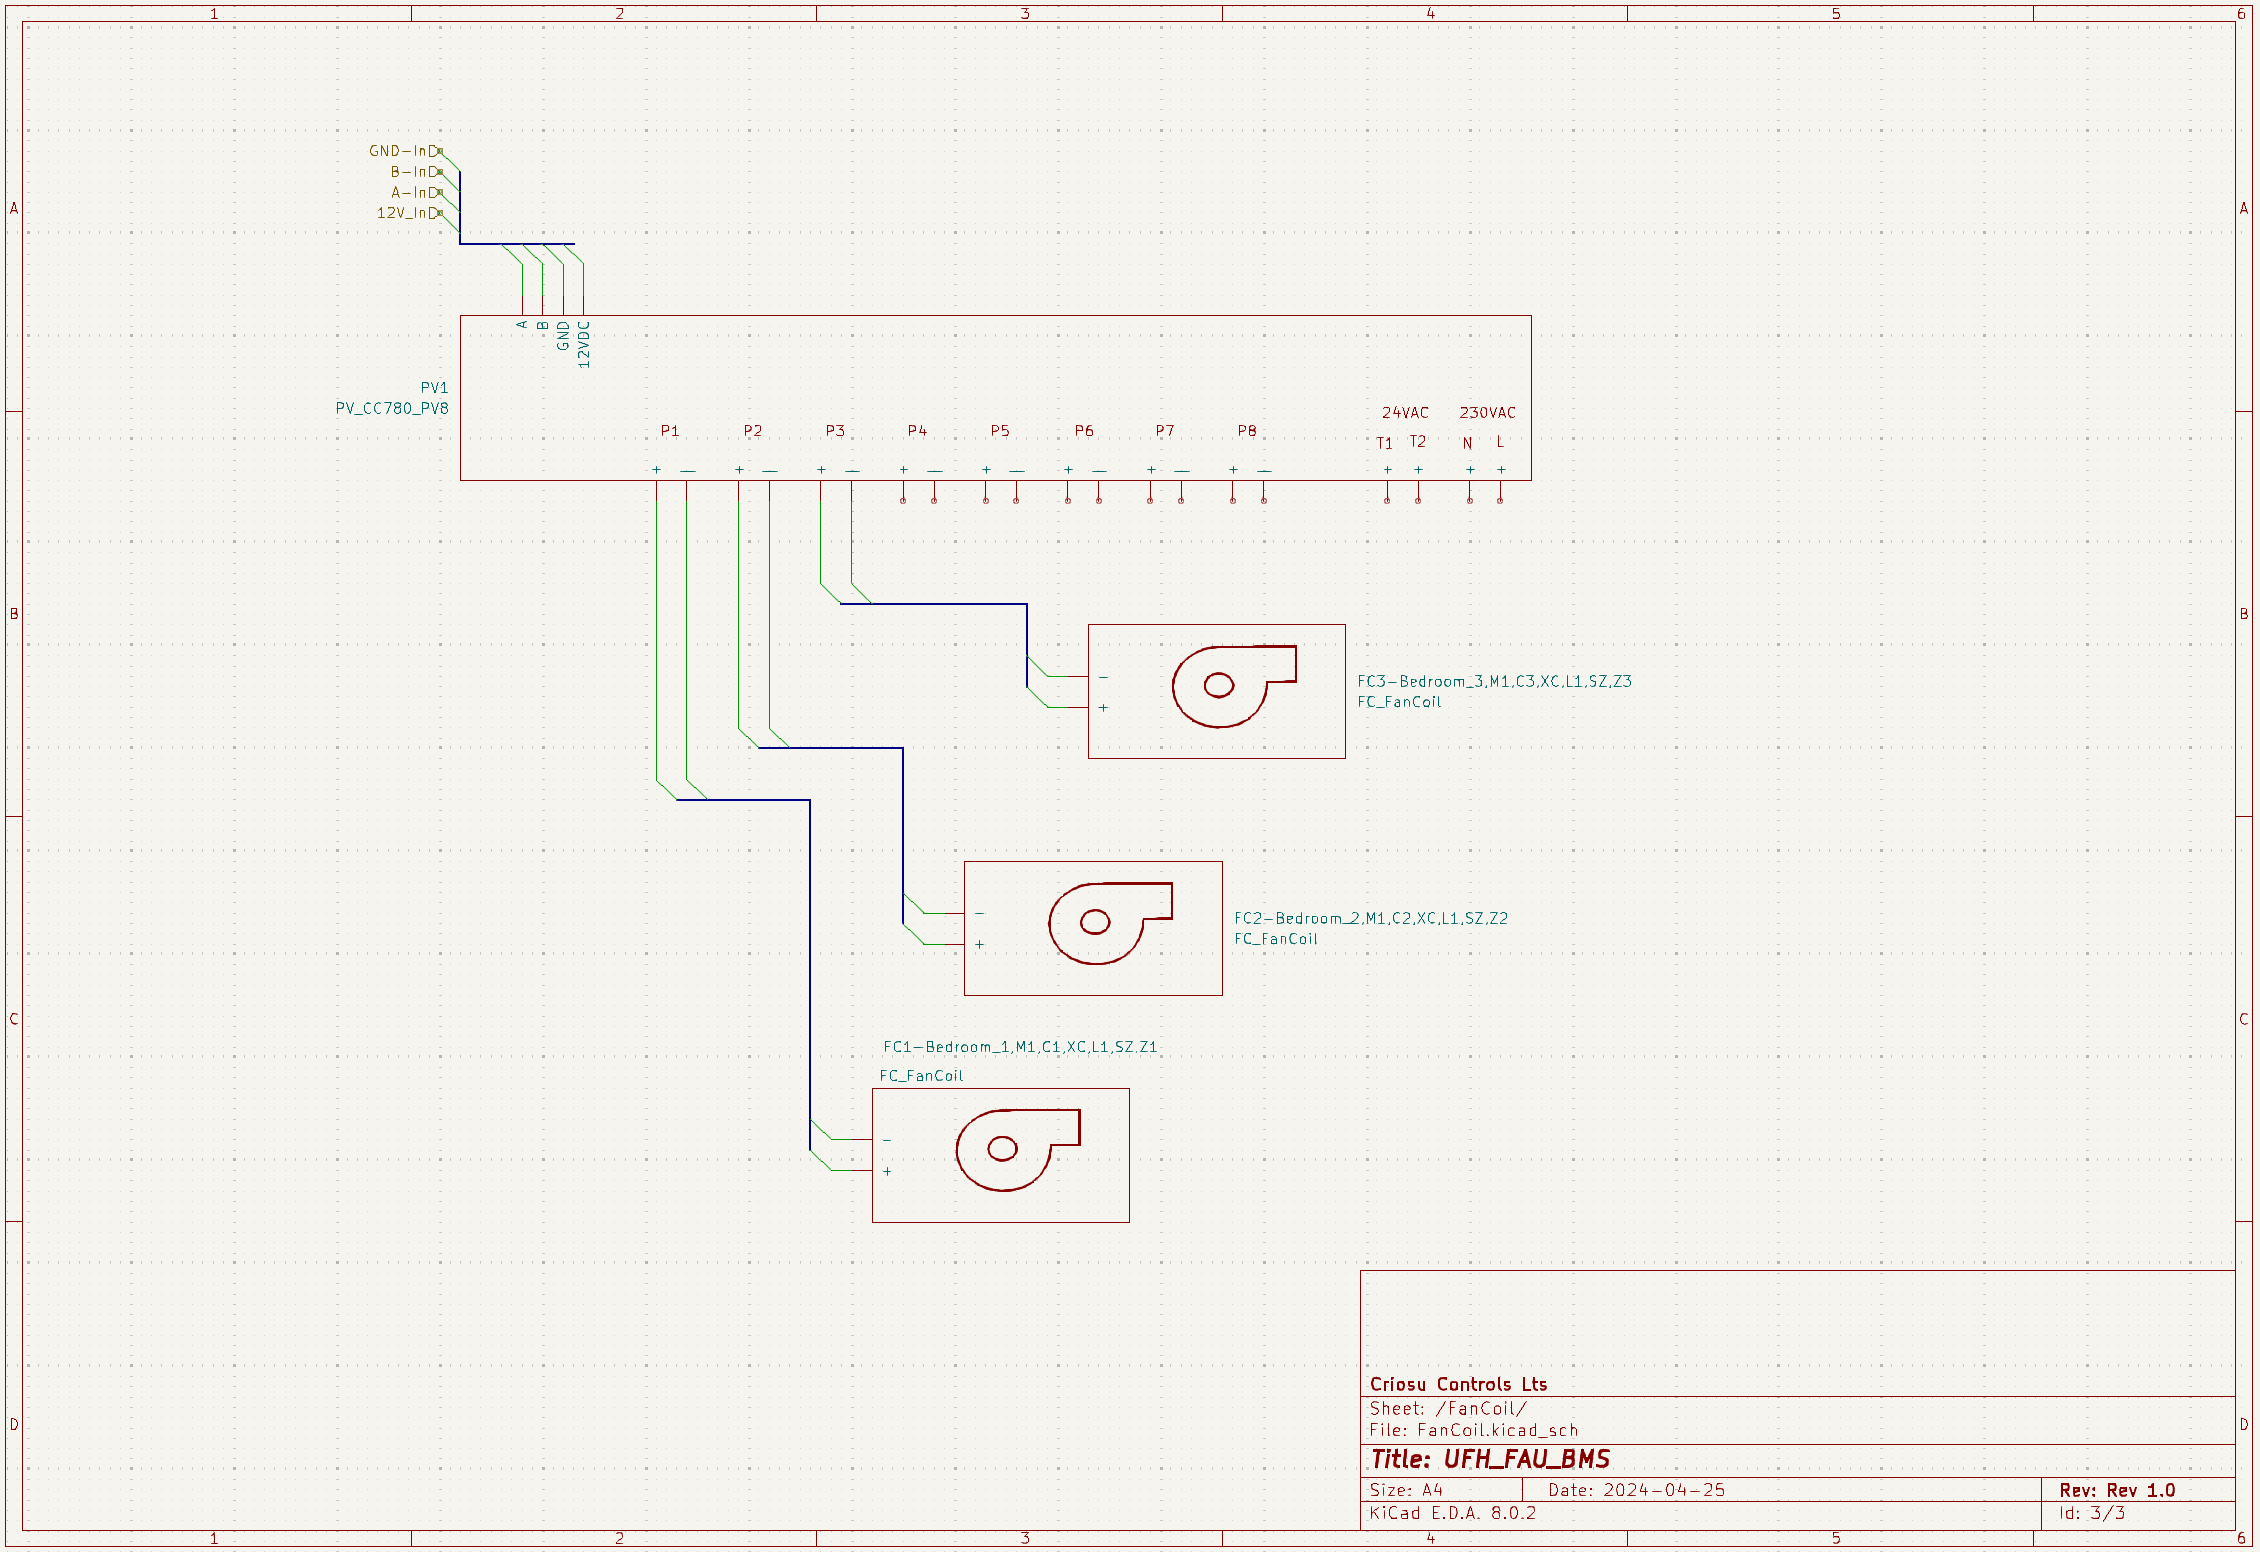
Task: Click the FC1-Bedroom_1 reference text
Action: [1020, 1047]
